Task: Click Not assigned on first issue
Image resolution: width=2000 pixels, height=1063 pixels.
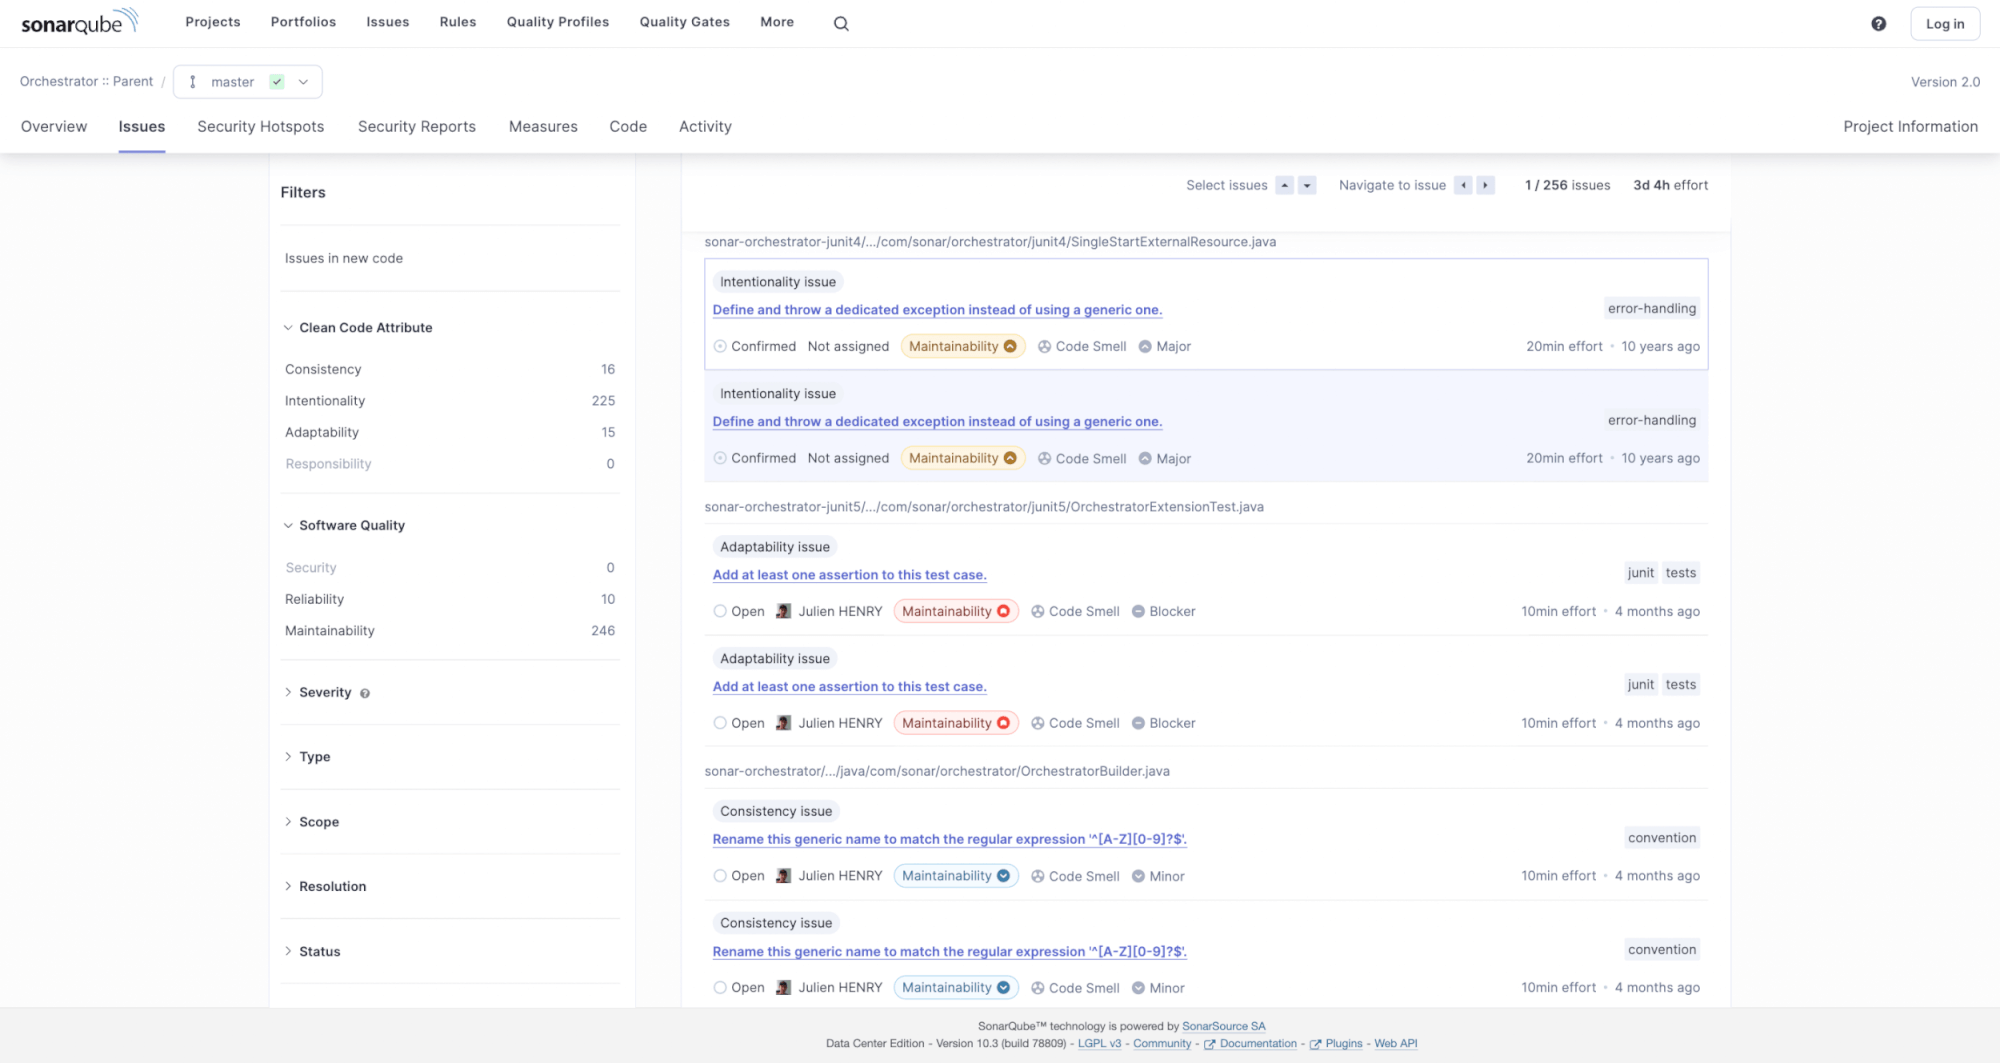Action: coord(848,346)
